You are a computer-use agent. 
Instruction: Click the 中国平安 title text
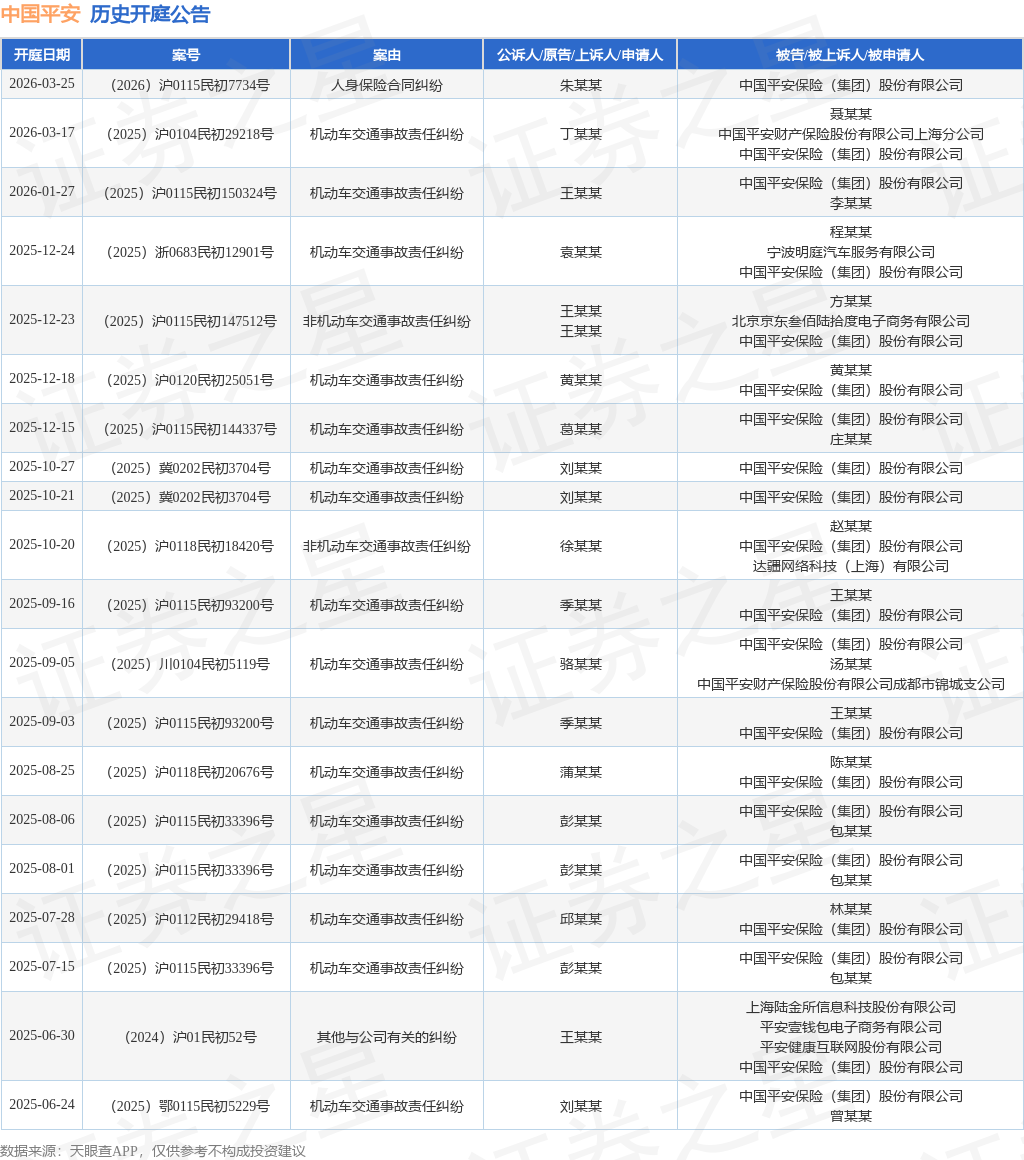coord(40,14)
